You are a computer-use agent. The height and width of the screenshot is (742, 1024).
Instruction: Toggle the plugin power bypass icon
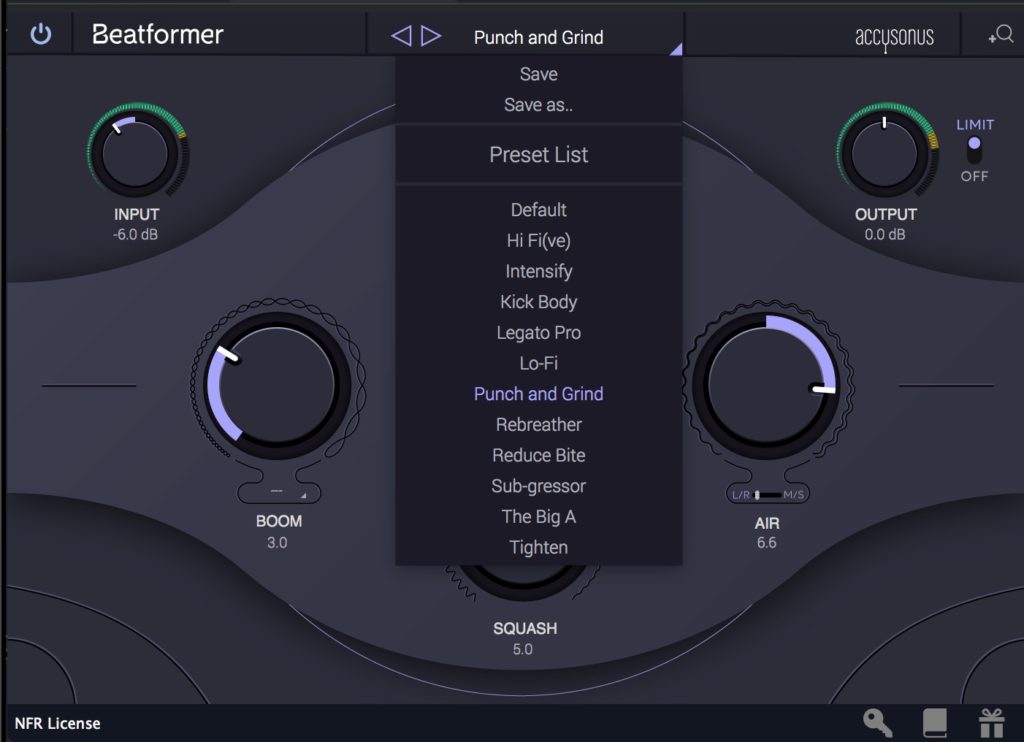click(40, 34)
